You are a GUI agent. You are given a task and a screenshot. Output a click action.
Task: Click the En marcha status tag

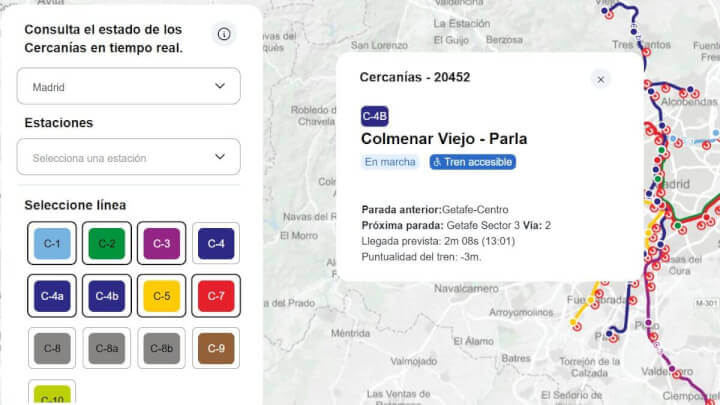390,162
